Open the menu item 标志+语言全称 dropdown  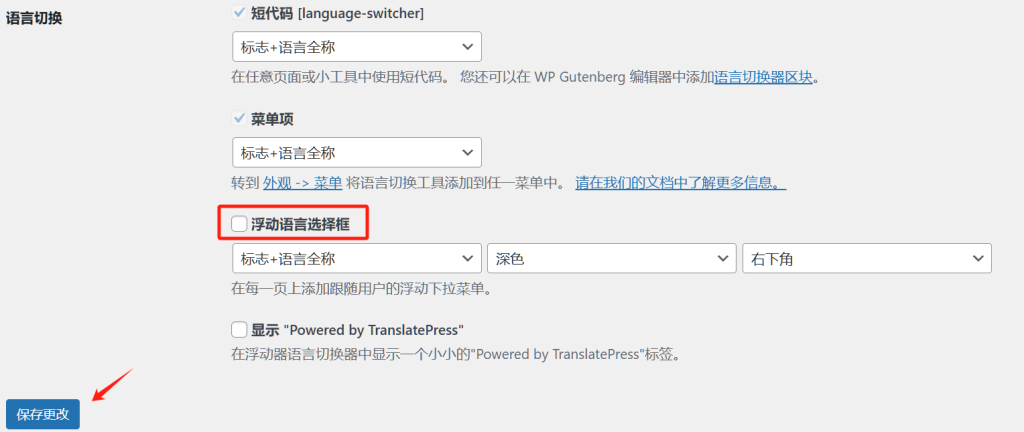pyautogui.click(x=357, y=152)
